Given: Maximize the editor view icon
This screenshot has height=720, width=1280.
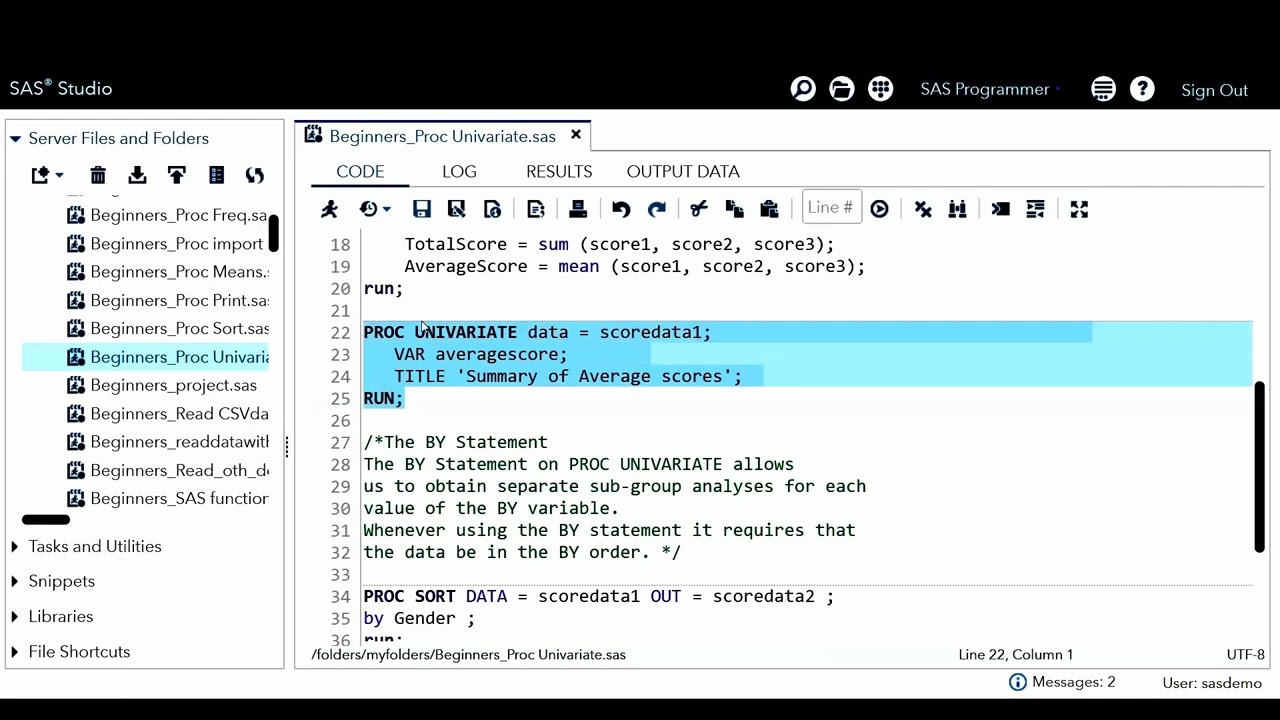Looking at the screenshot, I should (x=1079, y=209).
